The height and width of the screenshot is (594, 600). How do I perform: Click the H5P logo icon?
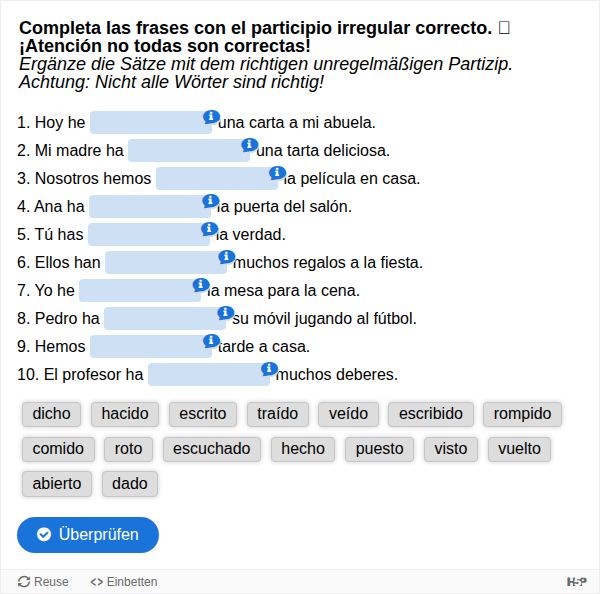click(x=577, y=582)
